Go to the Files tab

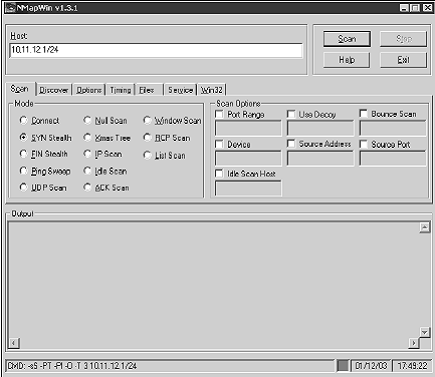click(149, 90)
